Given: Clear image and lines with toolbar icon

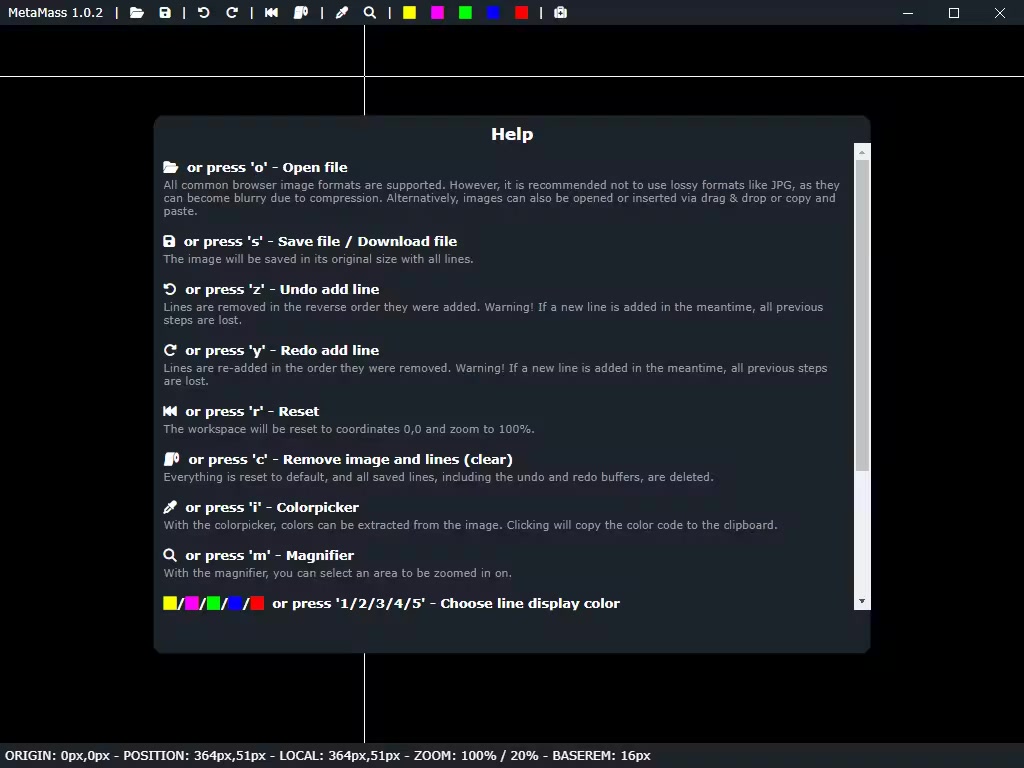Looking at the screenshot, I should click(301, 13).
